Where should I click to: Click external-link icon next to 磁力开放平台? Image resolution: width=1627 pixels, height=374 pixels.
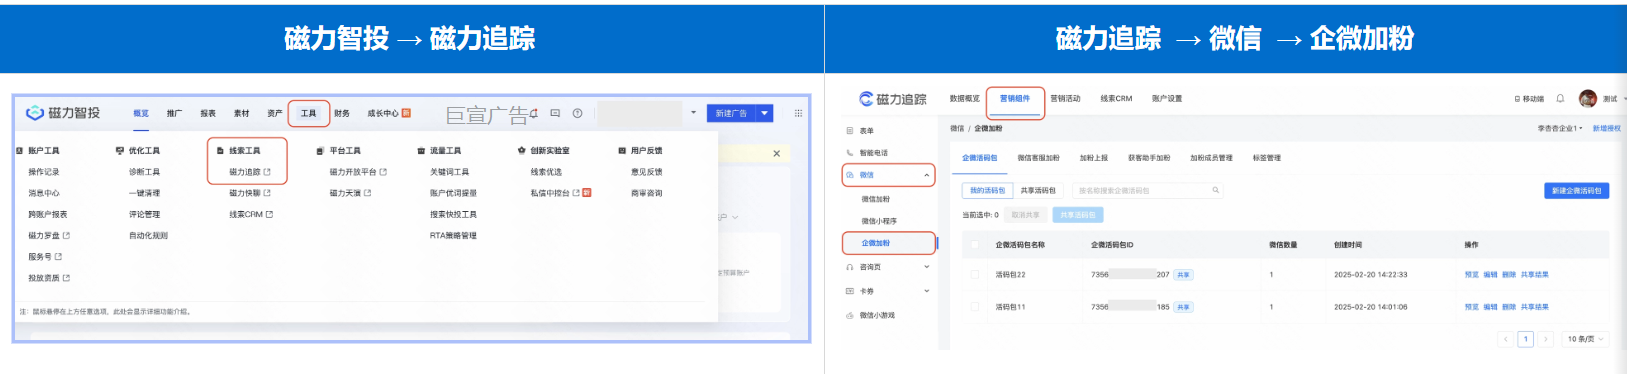pyautogui.click(x=383, y=172)
